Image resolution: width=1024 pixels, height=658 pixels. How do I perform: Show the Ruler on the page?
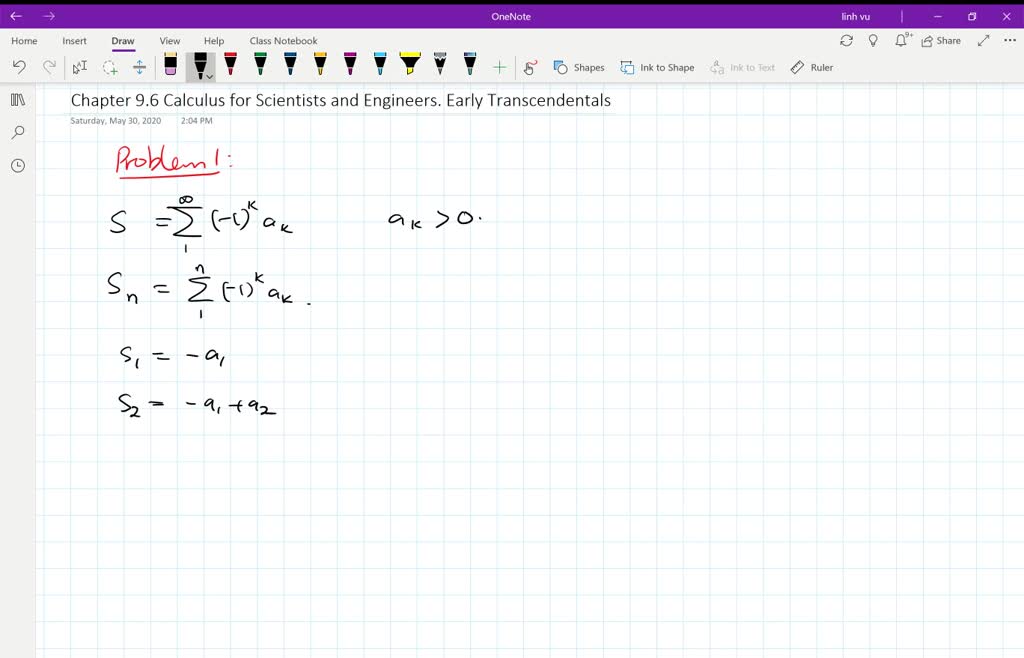pyautogui.click(x=812, y=67)
